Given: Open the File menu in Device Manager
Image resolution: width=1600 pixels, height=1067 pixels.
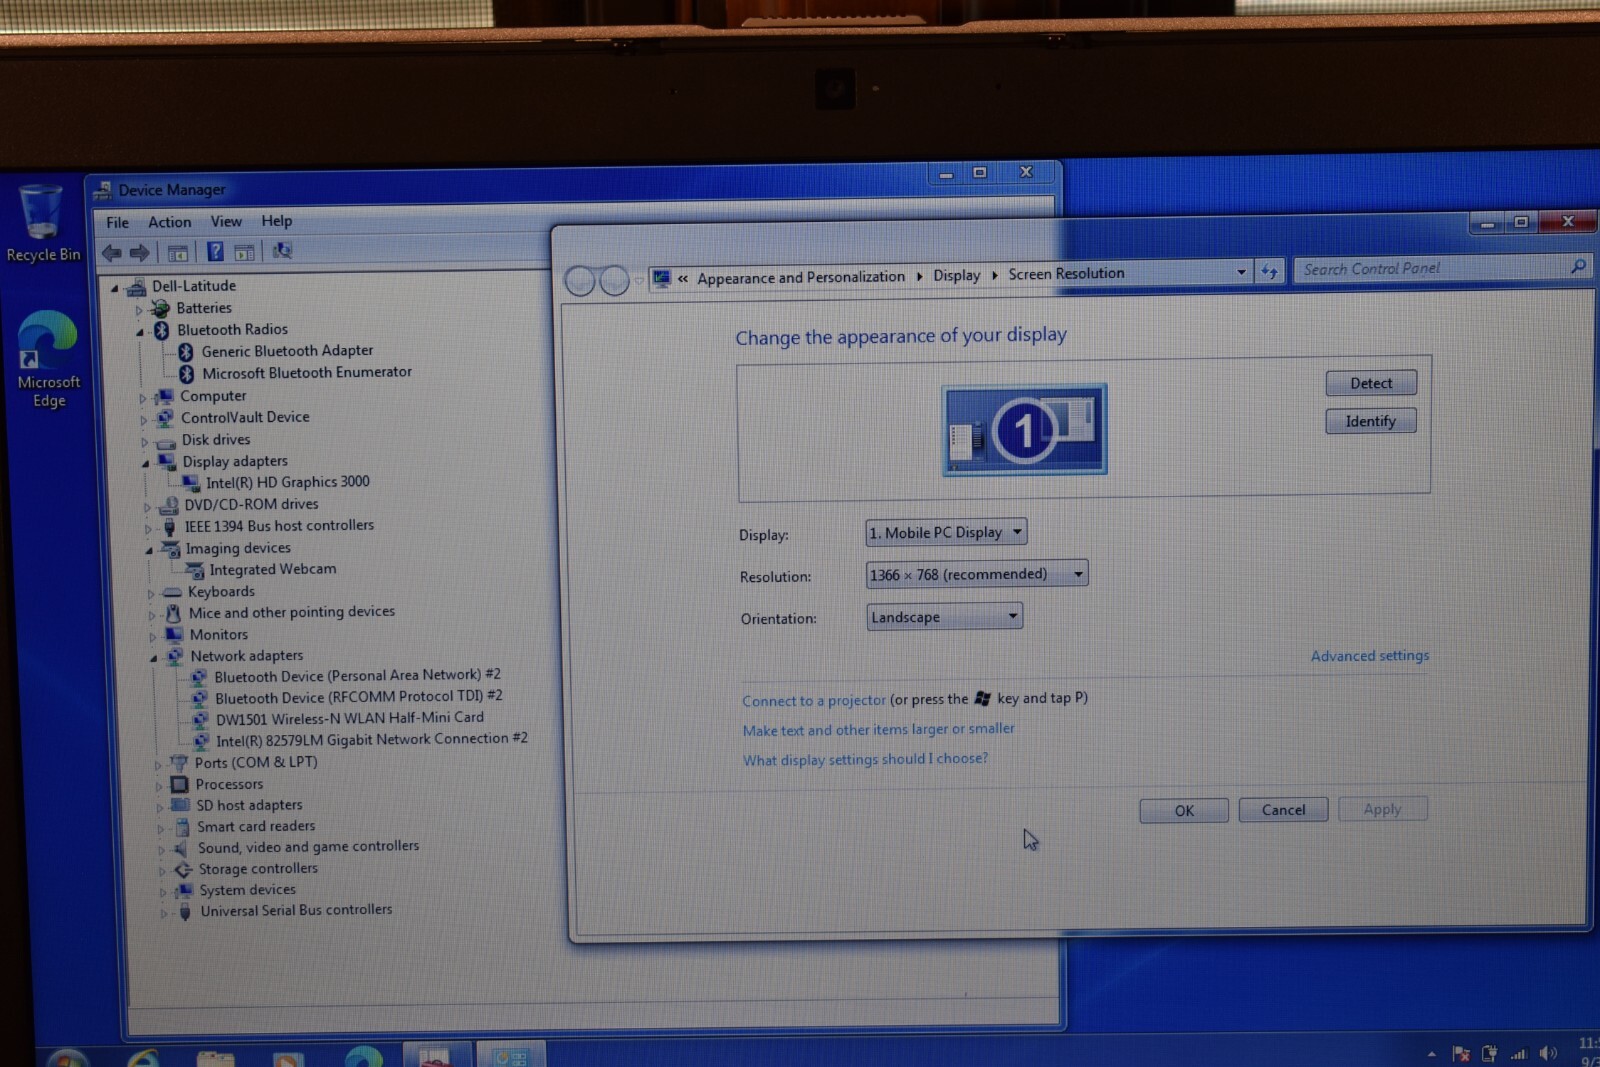Looking at the screenshot, I should click(x=117, y=223).
